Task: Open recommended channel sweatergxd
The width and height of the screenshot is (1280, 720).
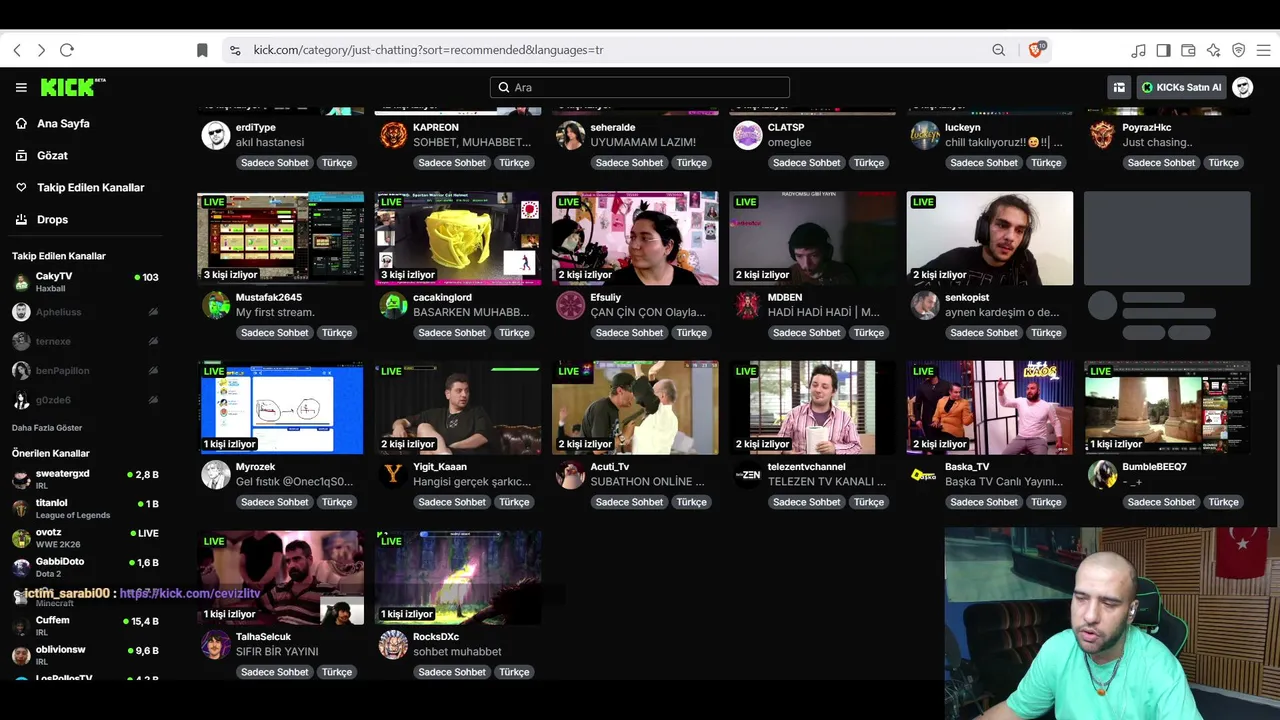Action: 85,479
